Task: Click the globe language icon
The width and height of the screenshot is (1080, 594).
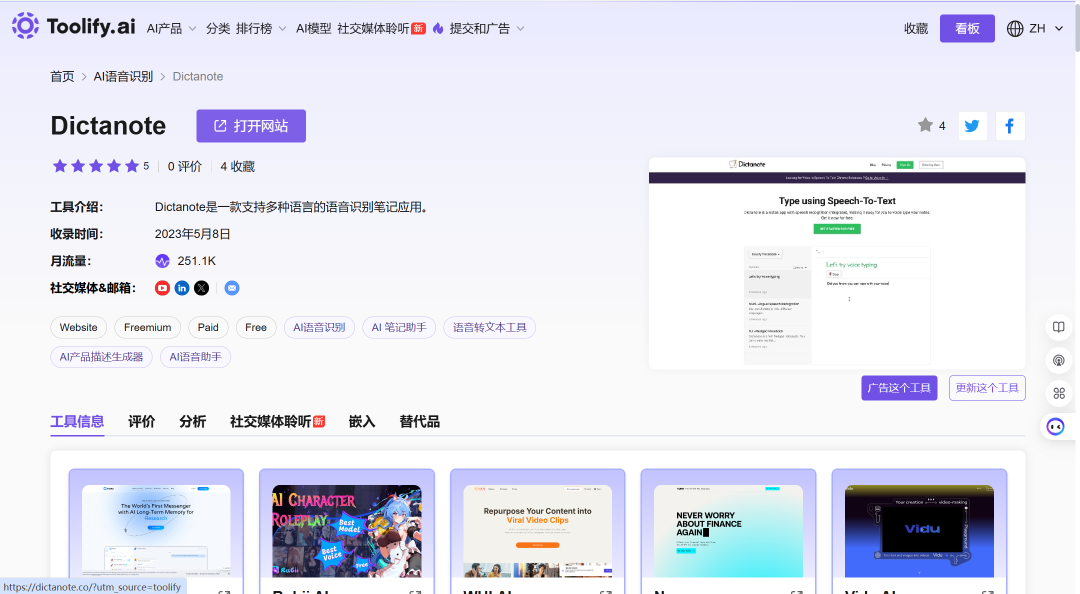Action: [1015, 28]
